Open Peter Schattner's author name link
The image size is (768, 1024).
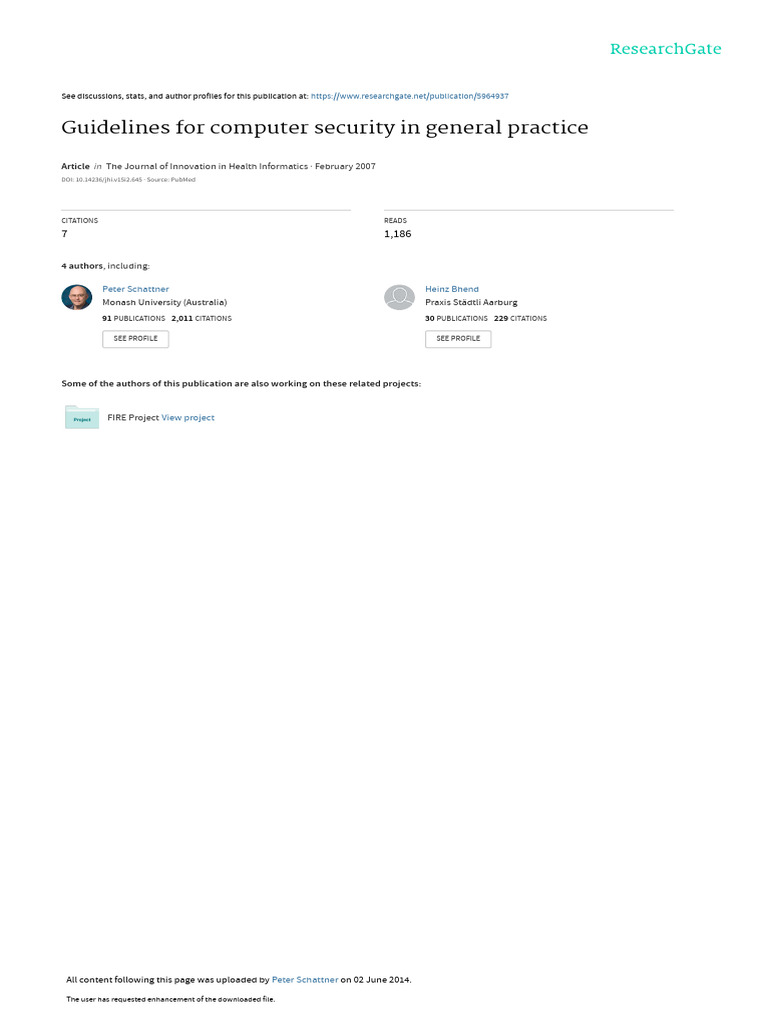pyautogui.click(x=136, y=289)
